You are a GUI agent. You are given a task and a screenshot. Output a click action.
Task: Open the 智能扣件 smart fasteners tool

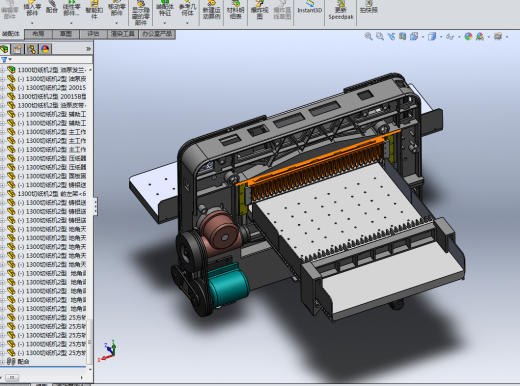(x=94, y=10)
